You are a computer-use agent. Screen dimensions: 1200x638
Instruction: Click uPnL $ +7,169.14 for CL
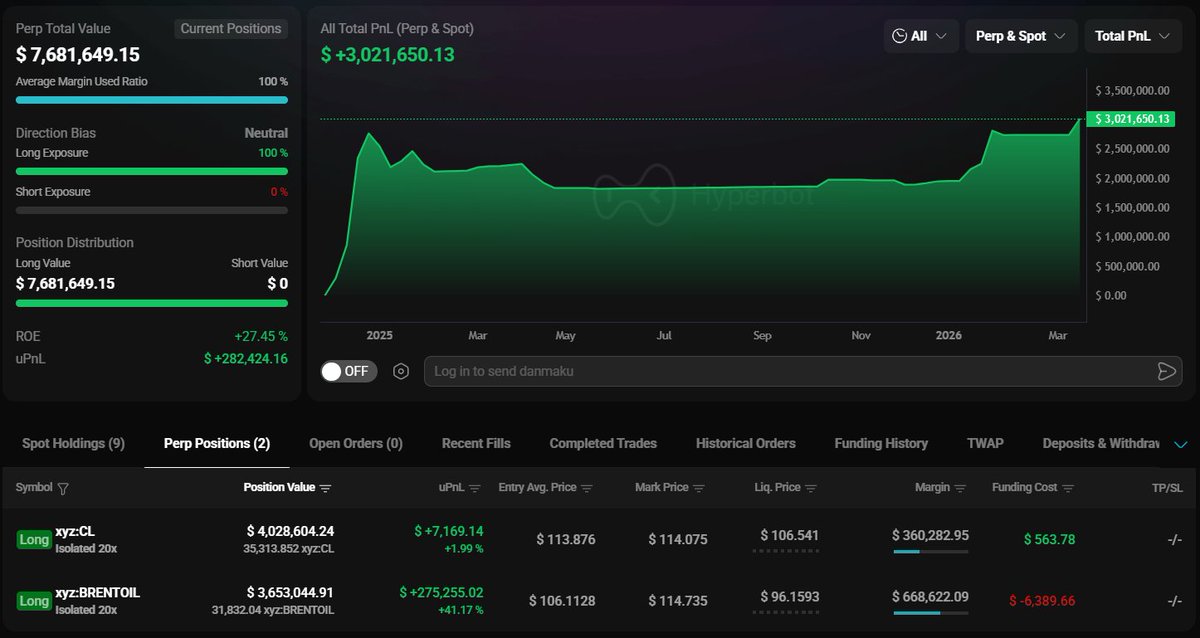(449, 531)
